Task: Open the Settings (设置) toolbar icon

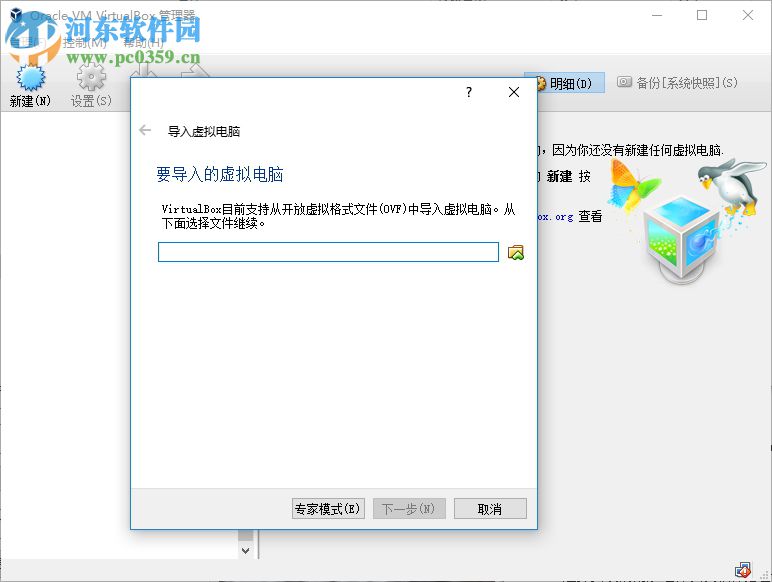Action: (91, 86)
